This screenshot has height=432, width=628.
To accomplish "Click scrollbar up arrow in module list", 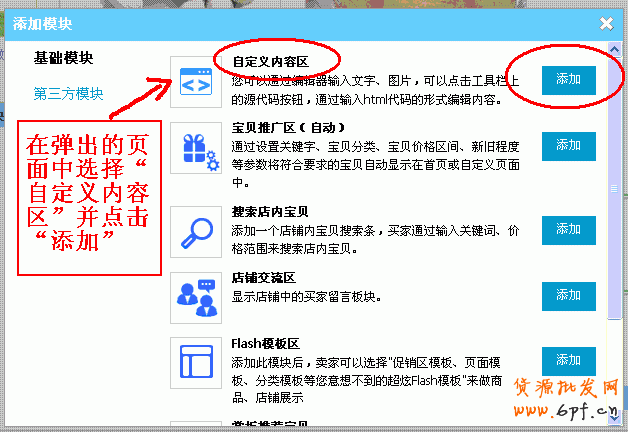I will (x=614, y=50).
